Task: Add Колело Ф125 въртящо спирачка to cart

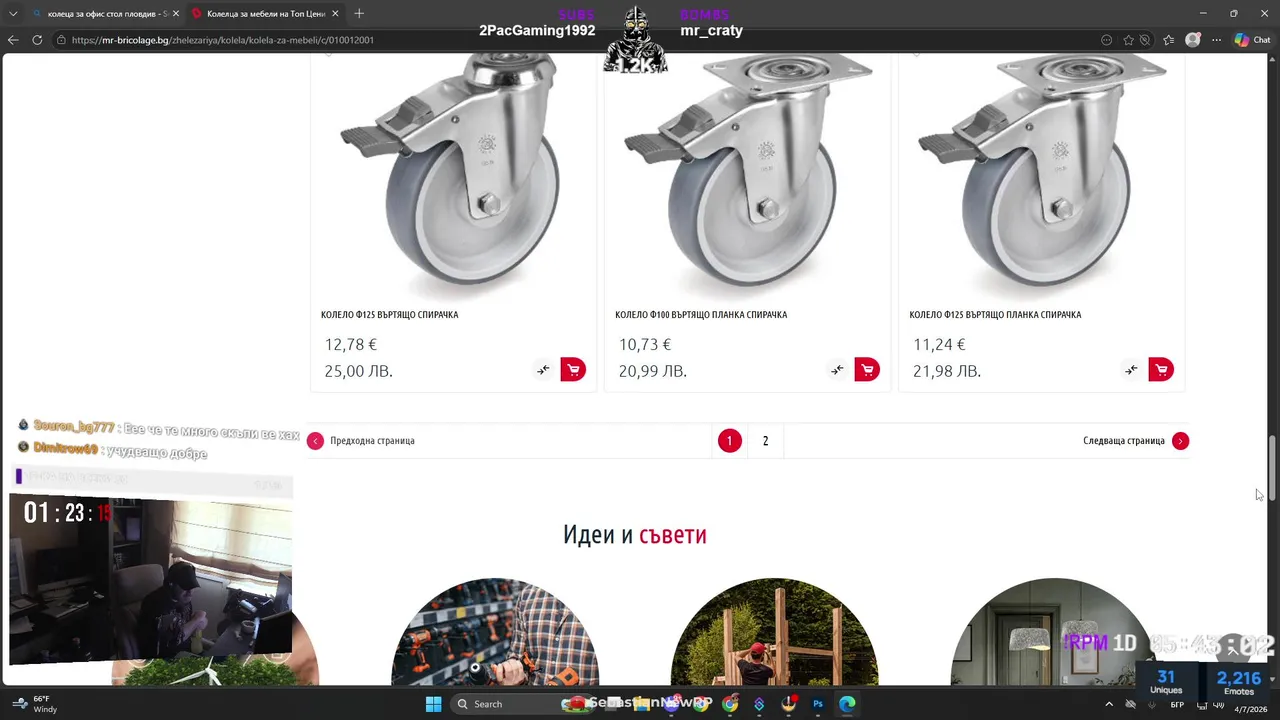Action: point(573,370)
